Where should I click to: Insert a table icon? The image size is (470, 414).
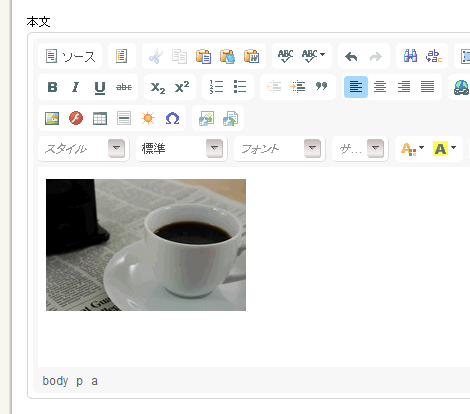coord(100,118)
